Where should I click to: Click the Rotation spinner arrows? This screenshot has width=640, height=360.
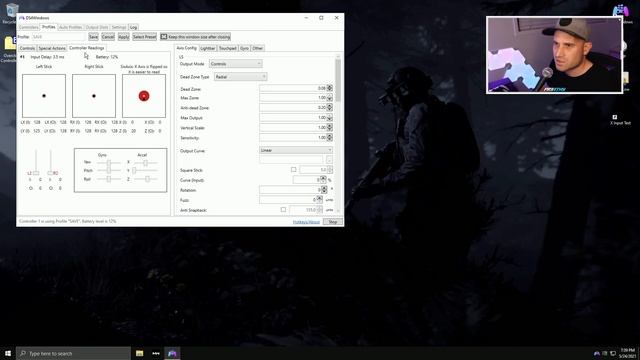tap(324, 190)
